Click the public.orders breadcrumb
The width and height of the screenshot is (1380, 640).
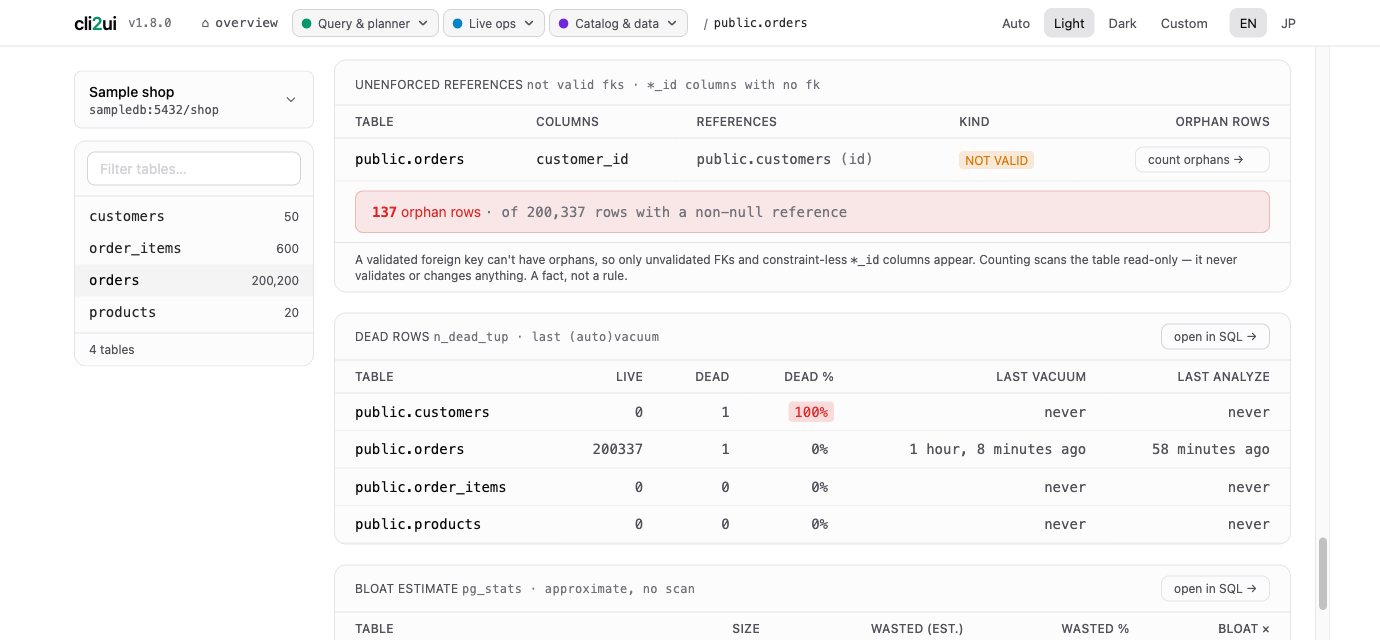pyautogui.click(x=760, y=23)
